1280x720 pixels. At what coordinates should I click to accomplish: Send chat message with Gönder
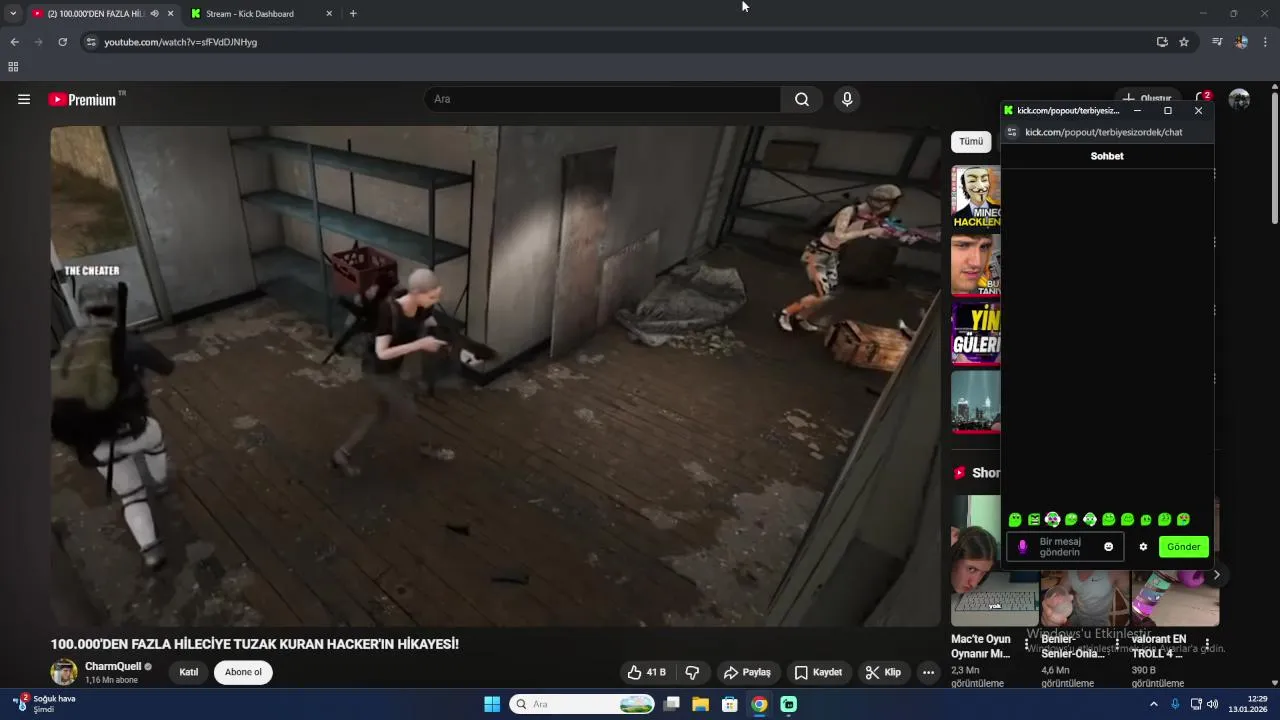point(1183,547)
